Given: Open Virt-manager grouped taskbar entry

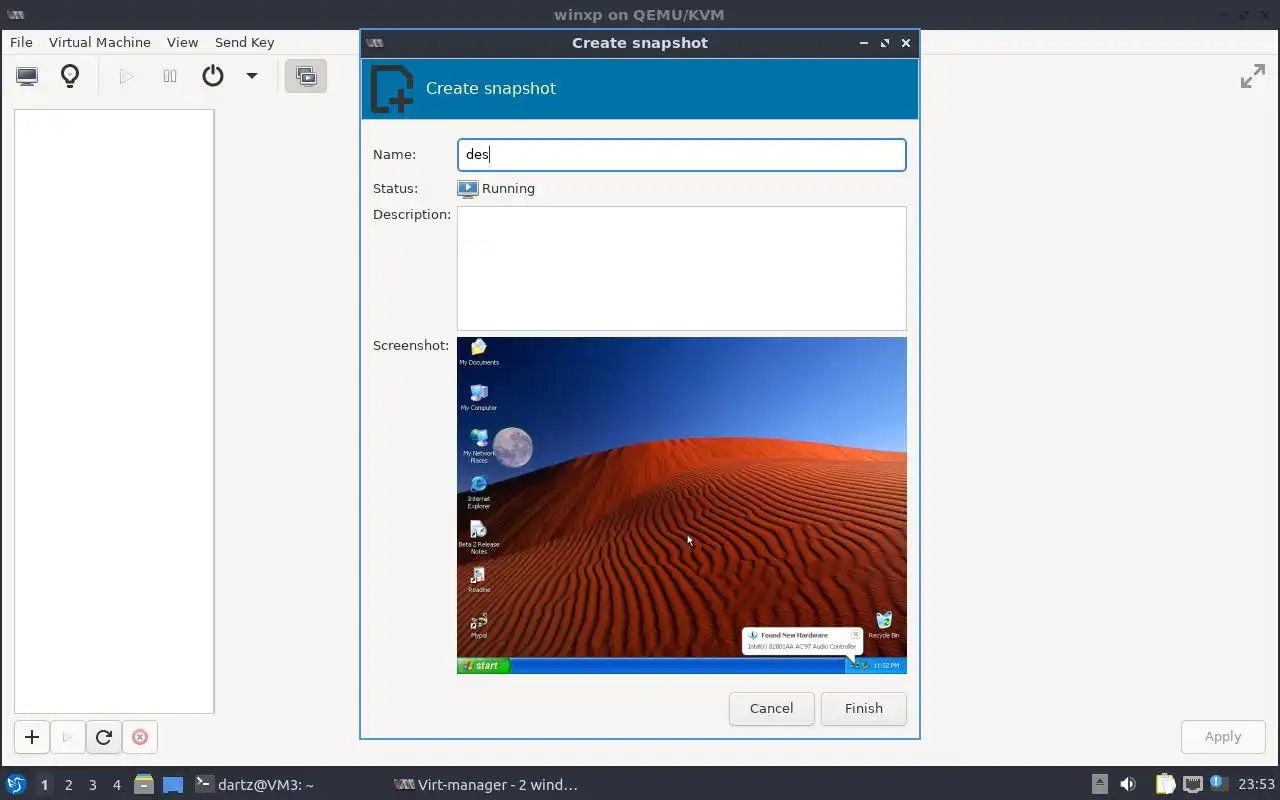Looking at the screenshot, I should pyautogui.click(x=487, y=785).
